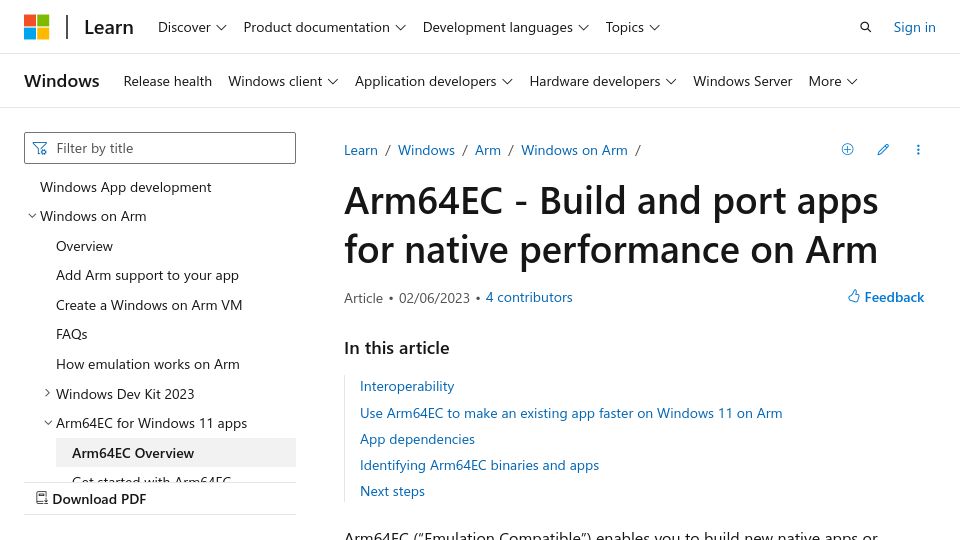Open Add Arm support to your app
This screenshot has width=960, height=540.
pos(147,276)
